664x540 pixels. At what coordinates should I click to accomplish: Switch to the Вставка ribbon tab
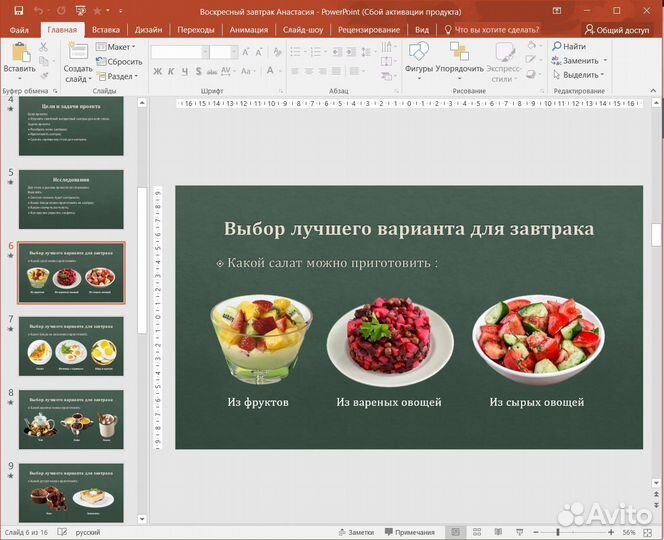[x=105, y=30]
